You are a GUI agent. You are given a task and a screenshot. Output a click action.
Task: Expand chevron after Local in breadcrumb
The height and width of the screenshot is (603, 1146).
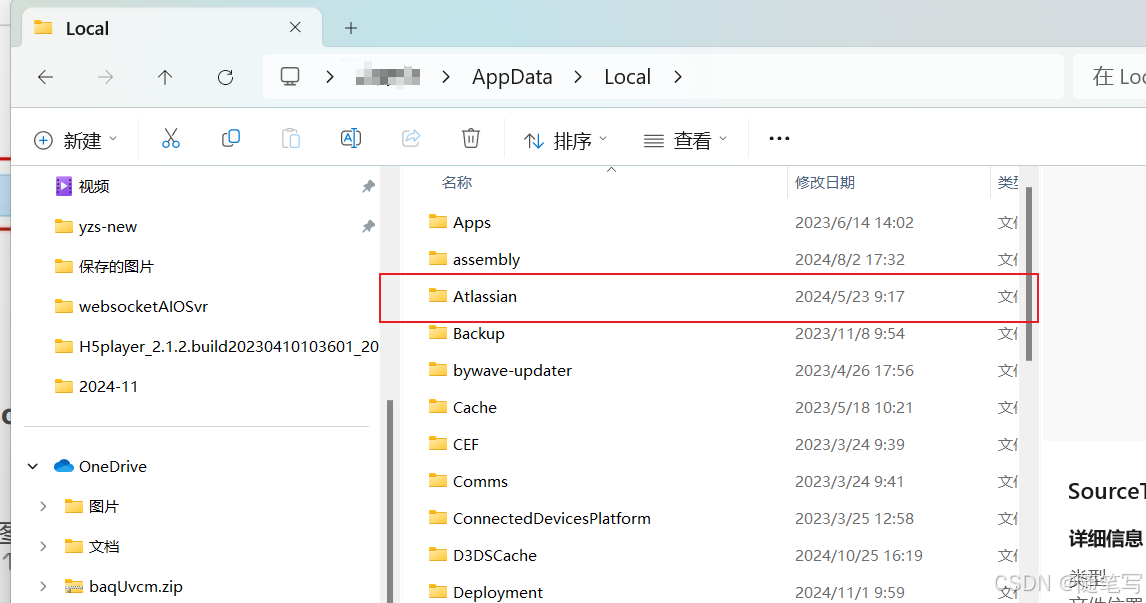(x=678, y=77)
